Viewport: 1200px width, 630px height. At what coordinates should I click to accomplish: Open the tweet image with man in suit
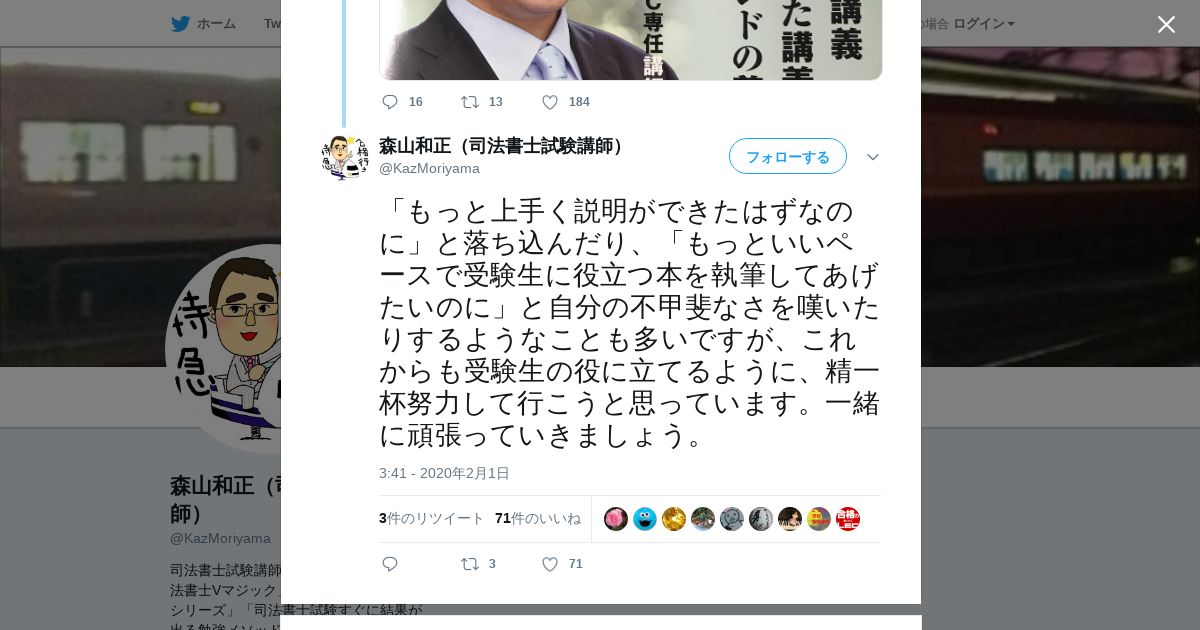[630, 40]
